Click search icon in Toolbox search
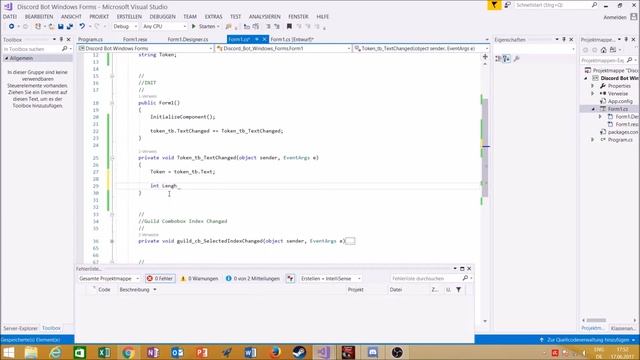Viewport: 640px width, 360px height. (x=64, y=49)
